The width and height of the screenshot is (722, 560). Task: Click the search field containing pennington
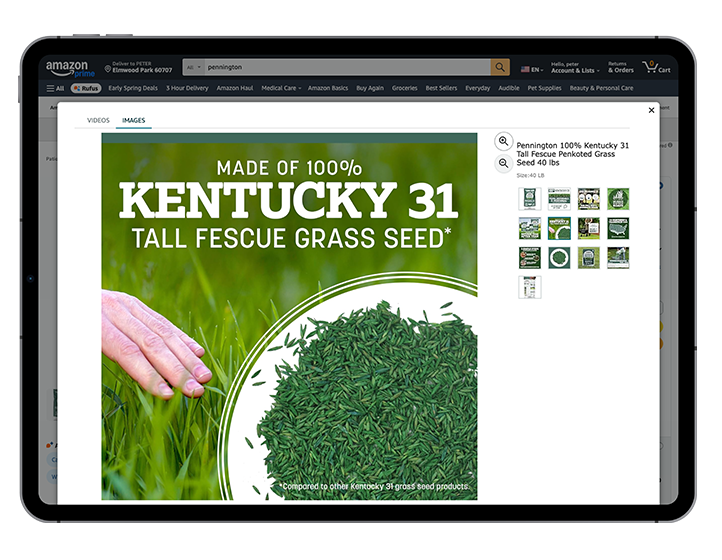point(345,67)
